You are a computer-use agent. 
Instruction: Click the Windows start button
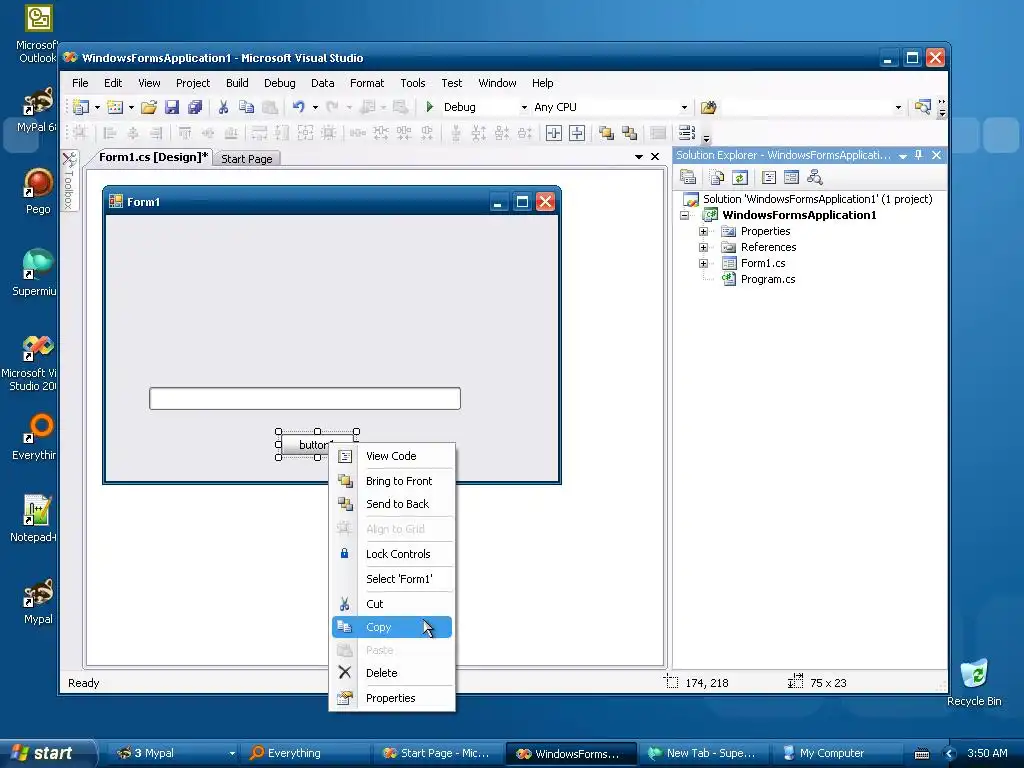46,753
